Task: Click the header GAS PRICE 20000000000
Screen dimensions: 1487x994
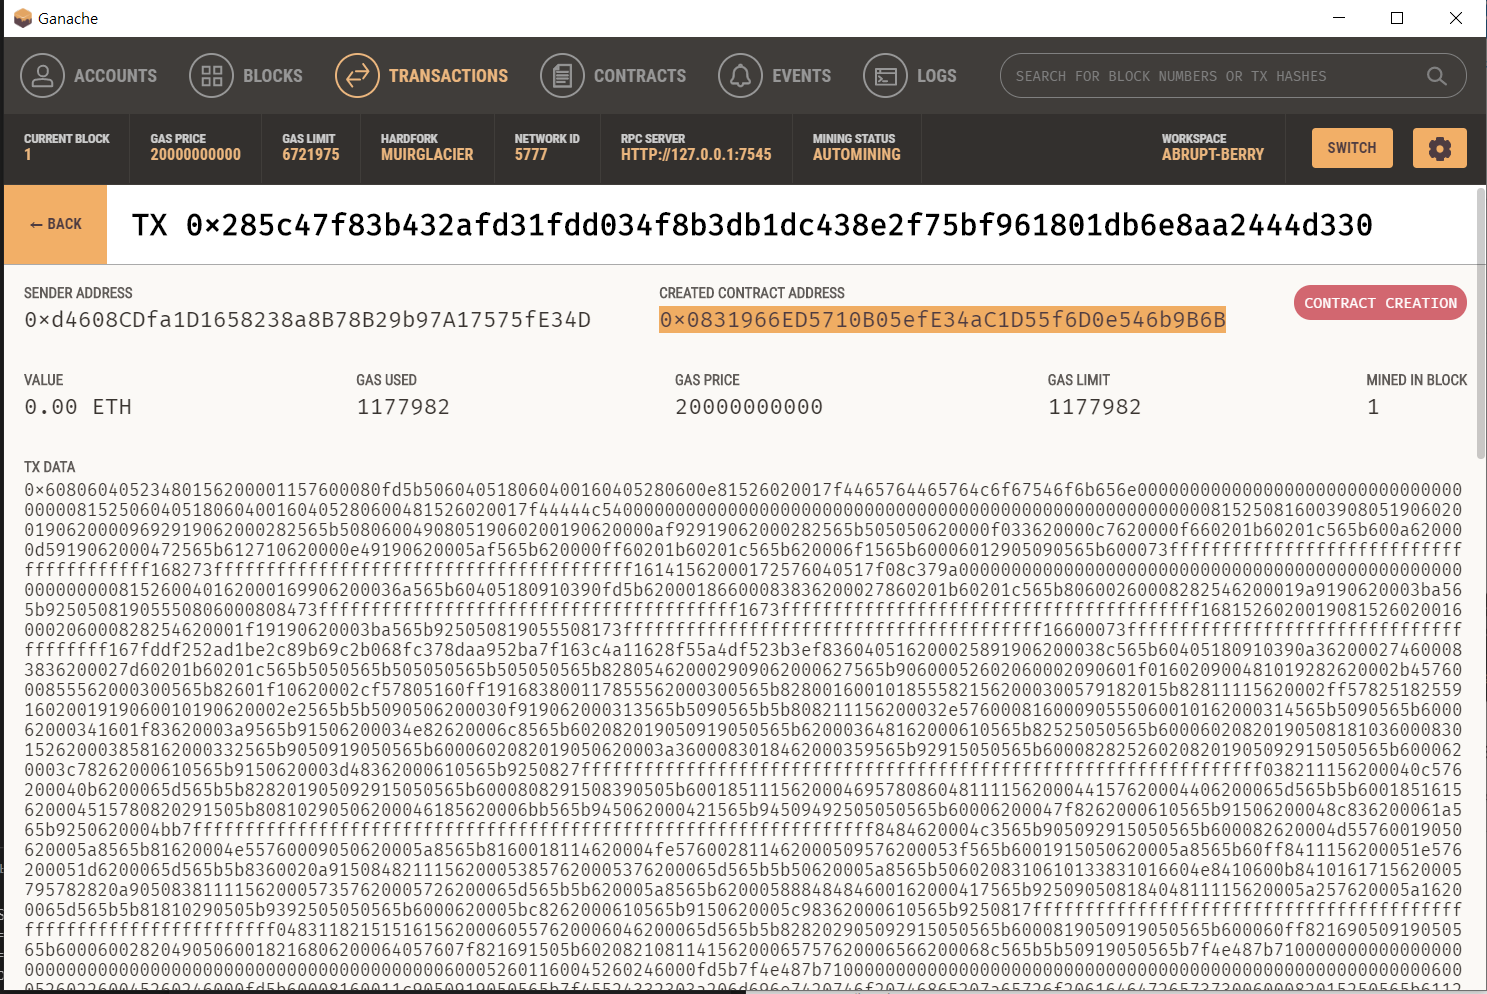Action: coord(195,148)
